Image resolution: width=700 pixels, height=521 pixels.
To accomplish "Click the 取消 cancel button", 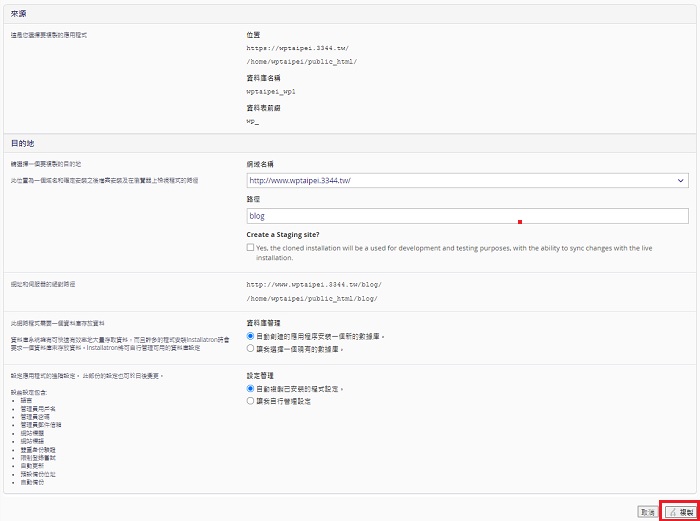I will (x=648, y=512).
